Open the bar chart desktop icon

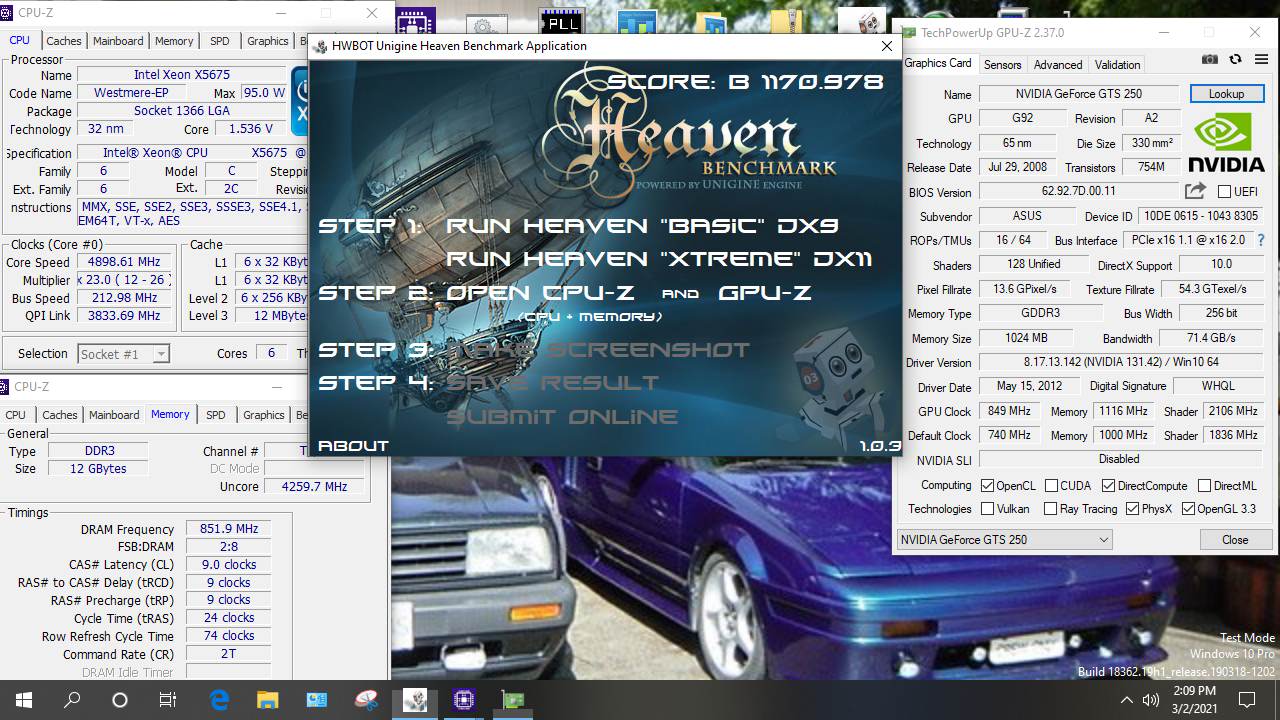tap(637, 22)
